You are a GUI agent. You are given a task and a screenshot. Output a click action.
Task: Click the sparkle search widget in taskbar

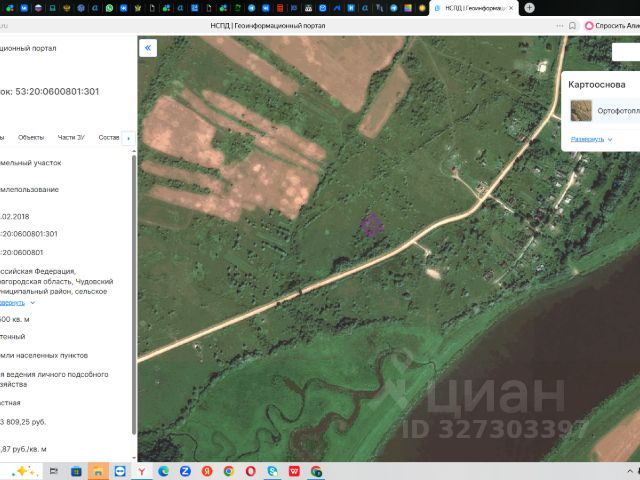tap(24, 471)
